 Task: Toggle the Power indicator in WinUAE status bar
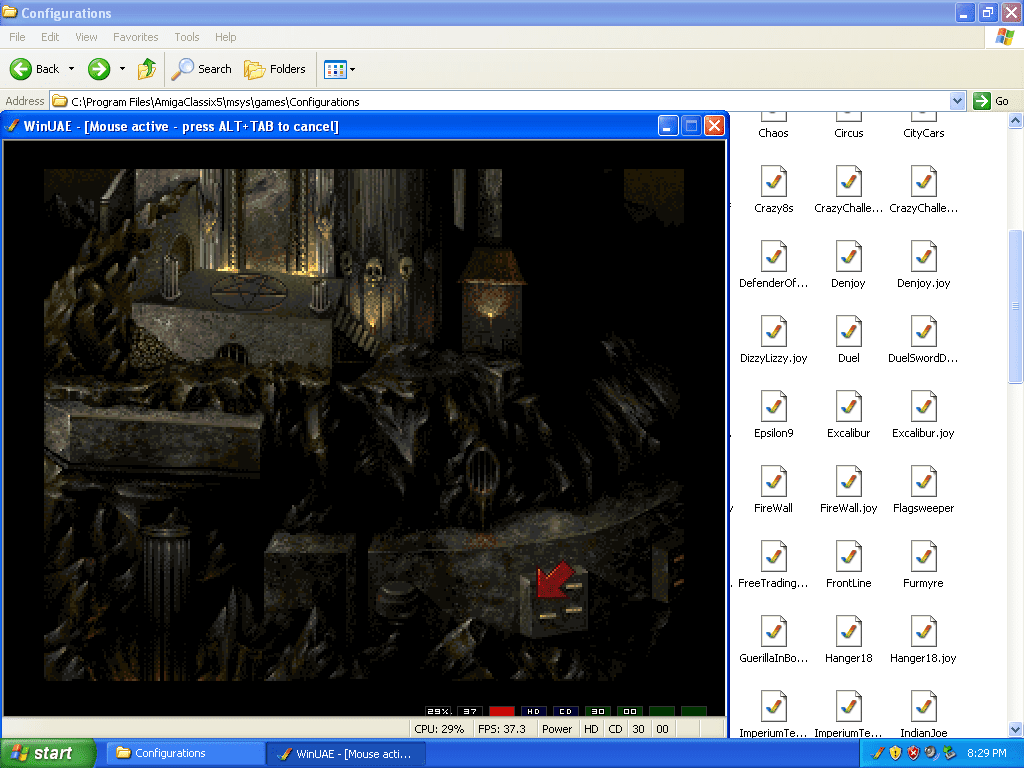(557, 729)
